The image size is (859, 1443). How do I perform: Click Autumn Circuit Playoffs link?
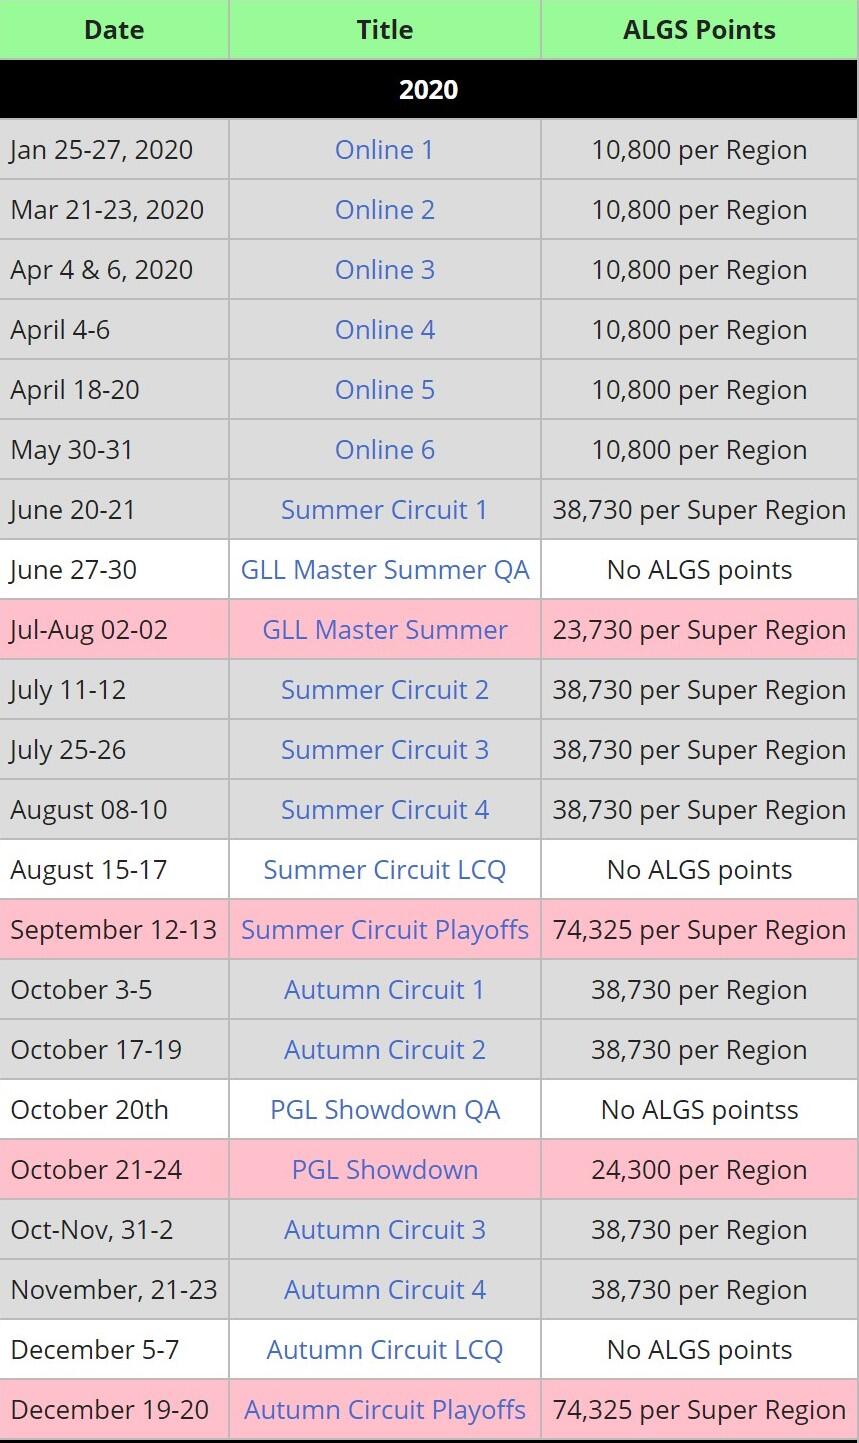click(384, 1410)
